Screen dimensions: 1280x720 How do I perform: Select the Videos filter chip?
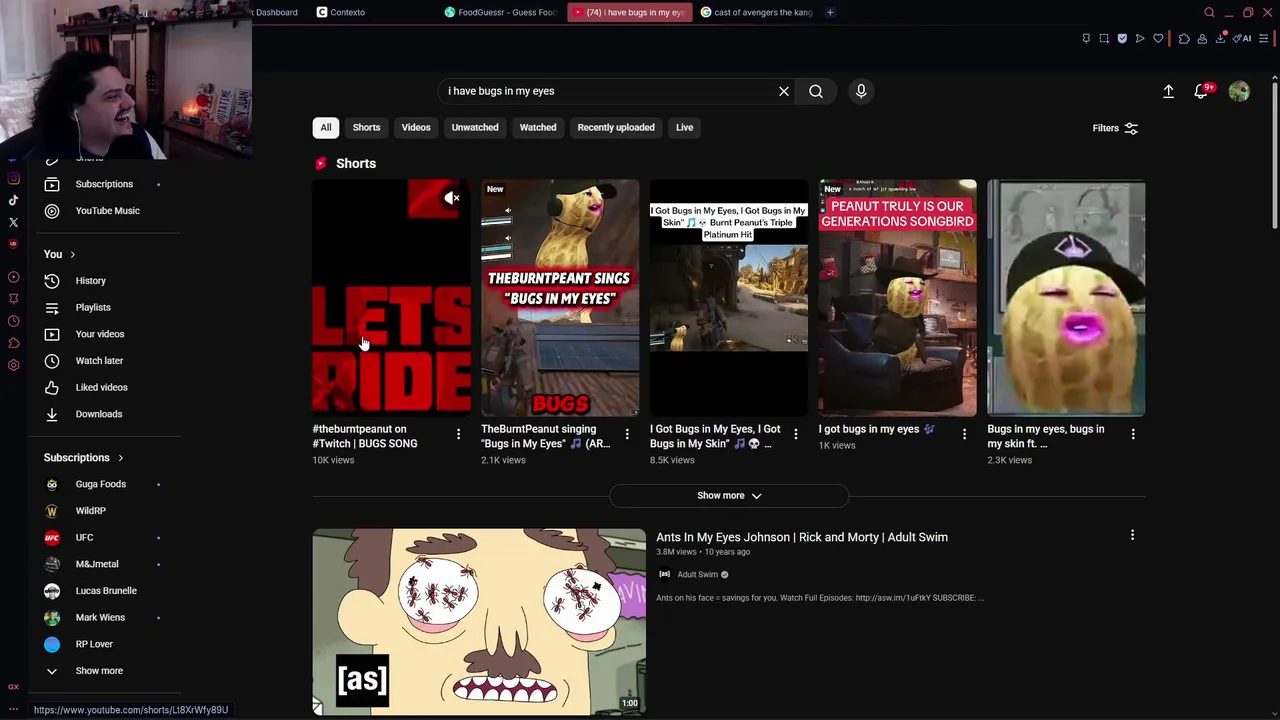(416, 127)
